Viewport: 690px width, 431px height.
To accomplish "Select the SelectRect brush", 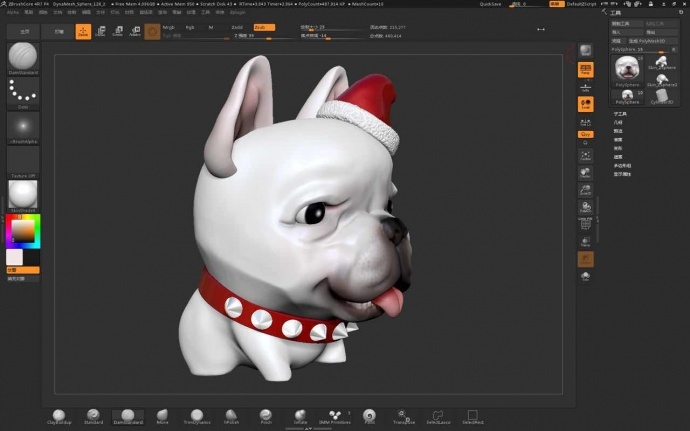I will (x=473, y=416).
